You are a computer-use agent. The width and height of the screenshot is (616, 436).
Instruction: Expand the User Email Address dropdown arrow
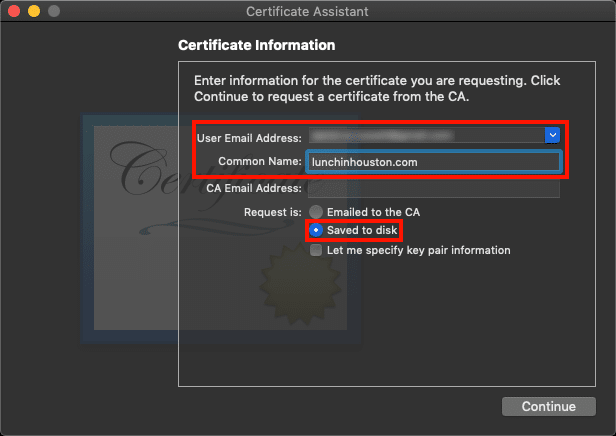click(x=551, y=134)
